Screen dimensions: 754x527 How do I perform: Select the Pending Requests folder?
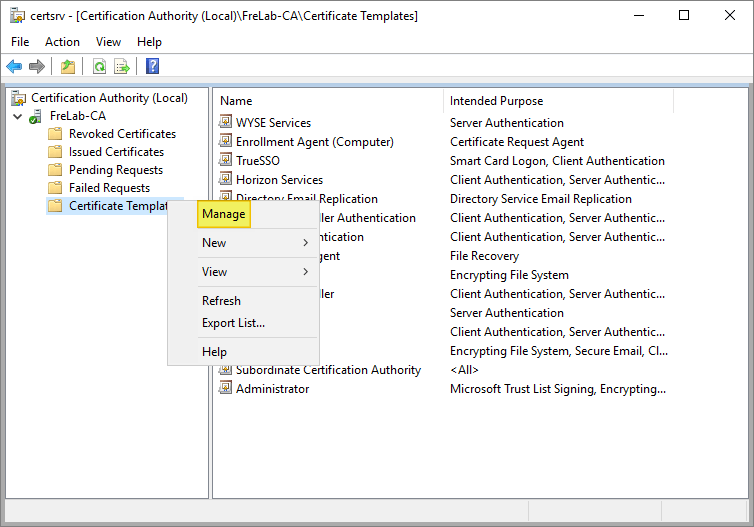(x=115, y=170)
